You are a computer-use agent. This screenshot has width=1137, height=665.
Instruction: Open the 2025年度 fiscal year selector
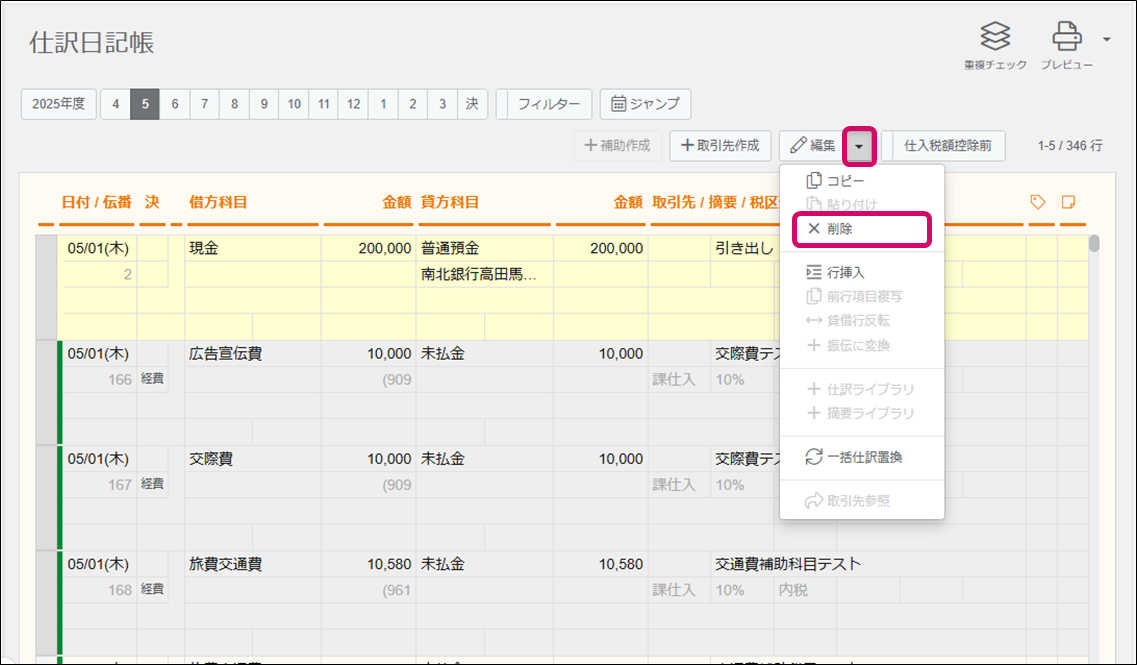click(58, 104)
